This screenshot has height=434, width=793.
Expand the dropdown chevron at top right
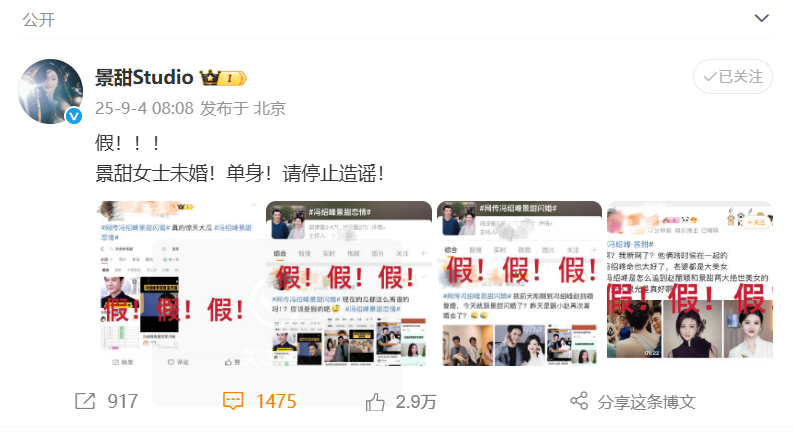(762, 18)
